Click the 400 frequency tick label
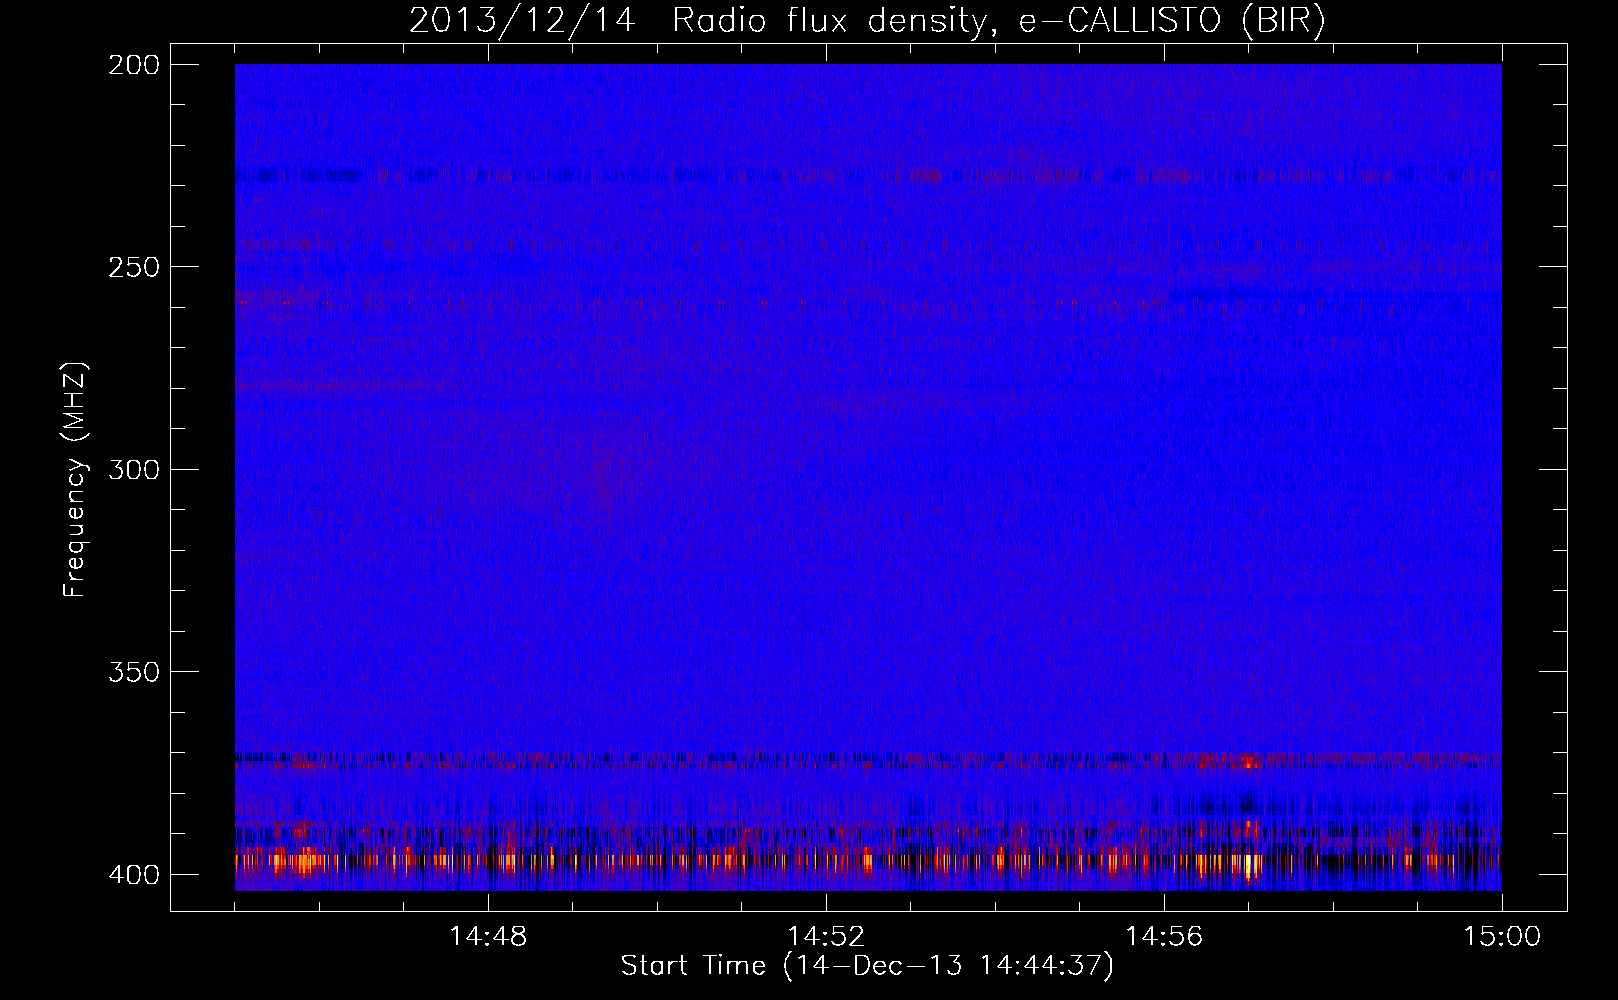 coord(133,875)
